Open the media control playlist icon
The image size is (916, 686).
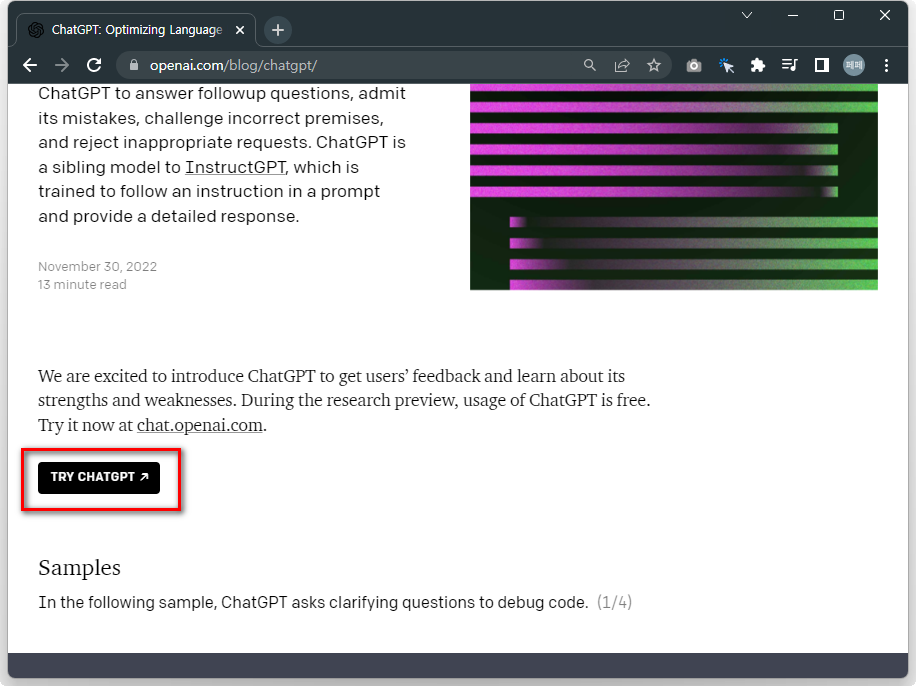[x=790, y=65]
